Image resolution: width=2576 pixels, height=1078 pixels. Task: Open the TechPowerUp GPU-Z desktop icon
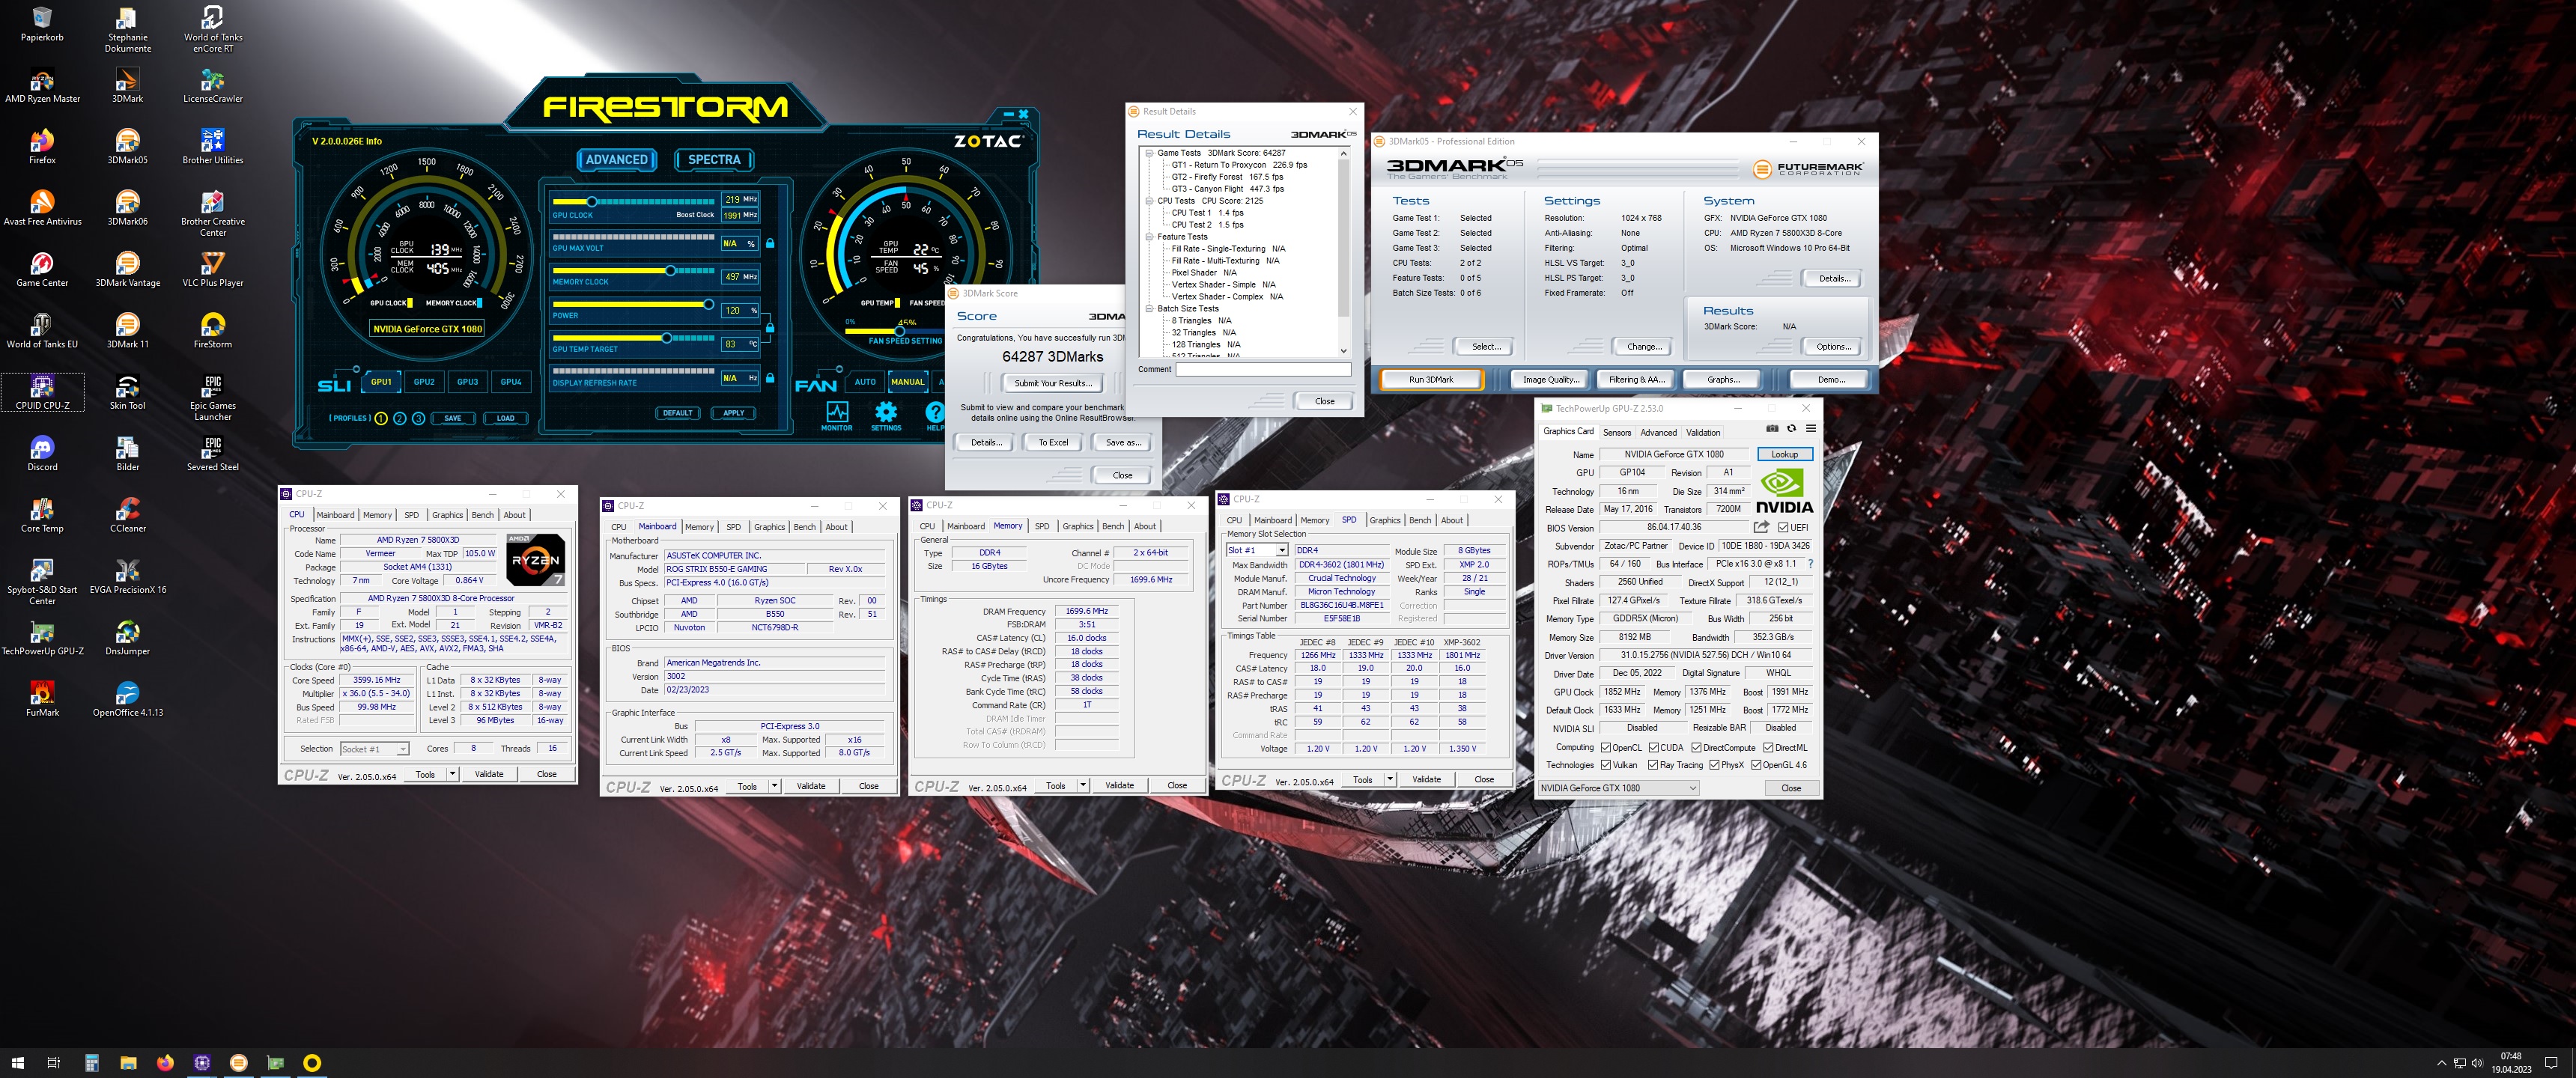(x=42, y=638)
